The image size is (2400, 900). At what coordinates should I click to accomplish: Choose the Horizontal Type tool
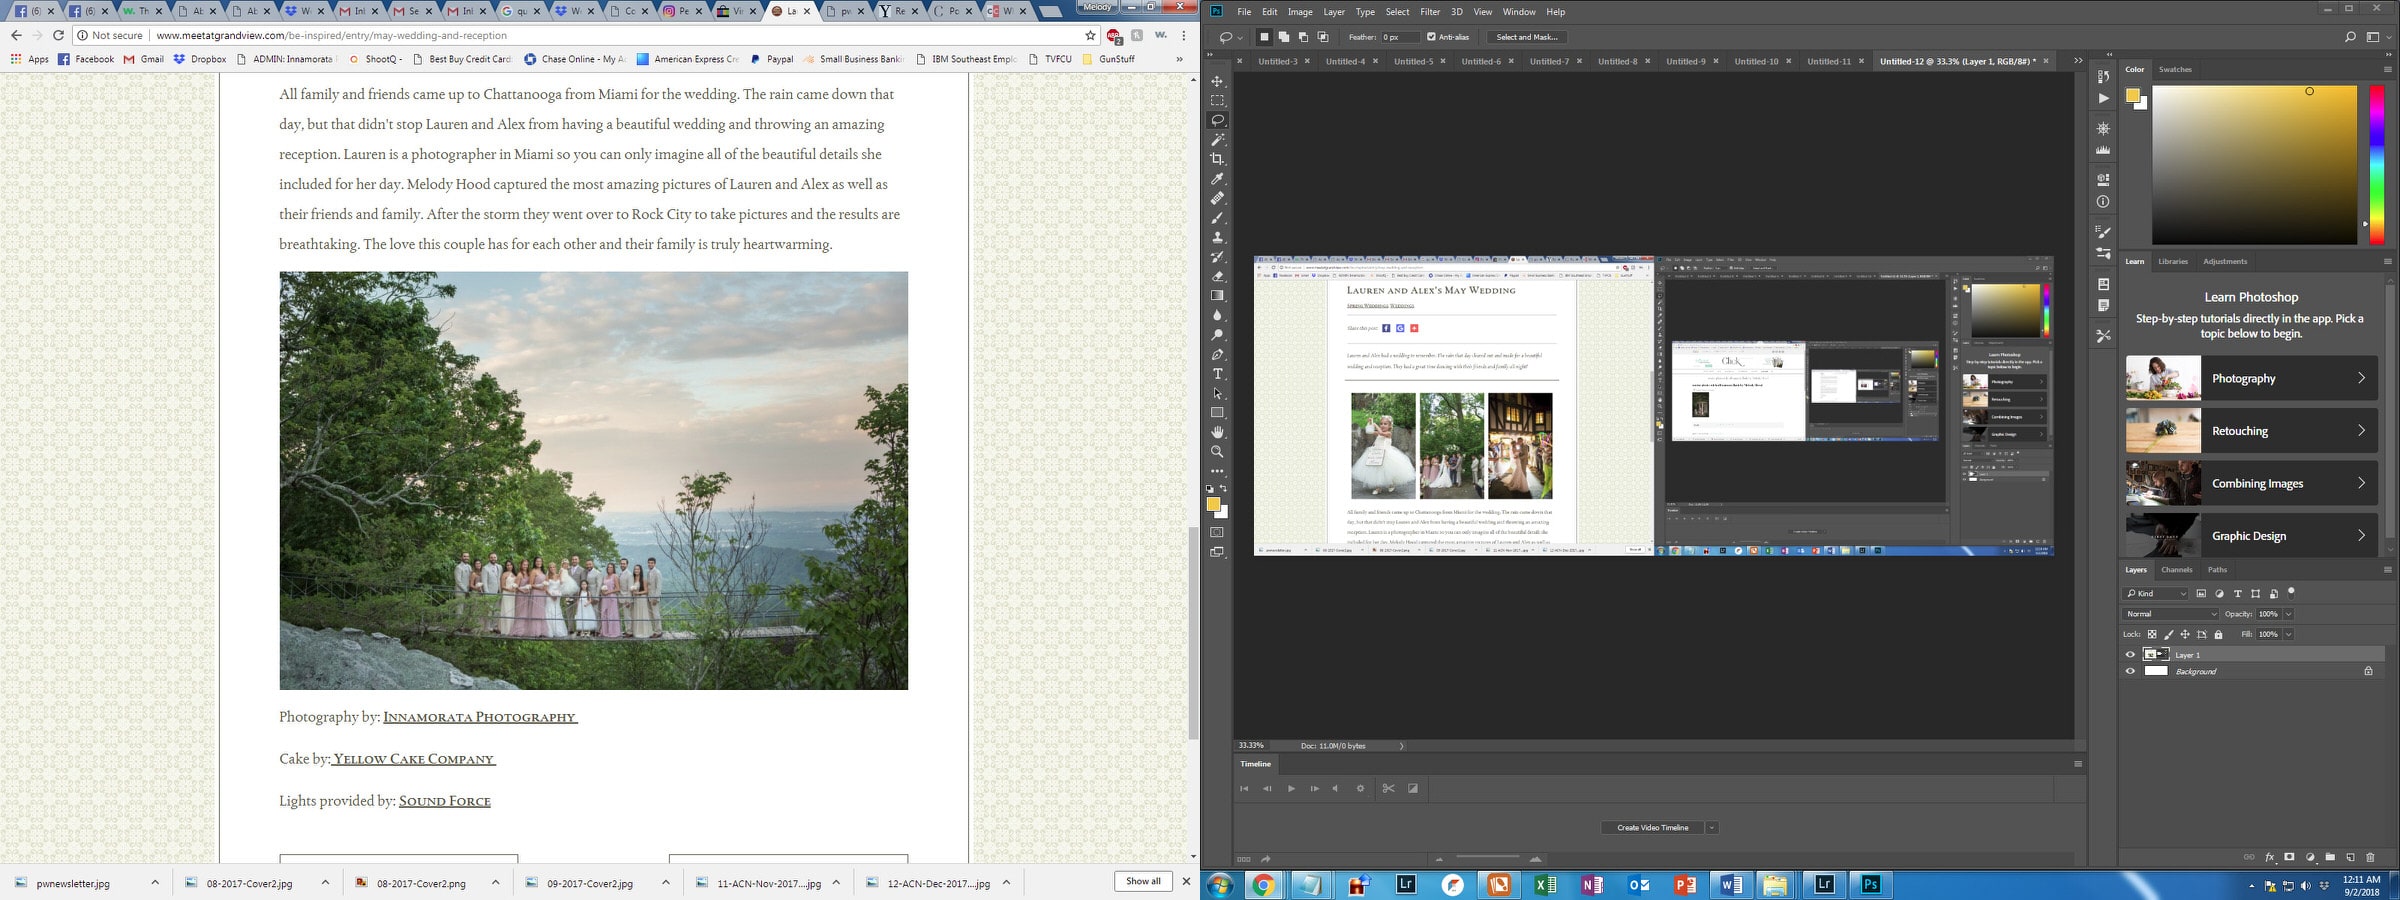point(1217,374)
